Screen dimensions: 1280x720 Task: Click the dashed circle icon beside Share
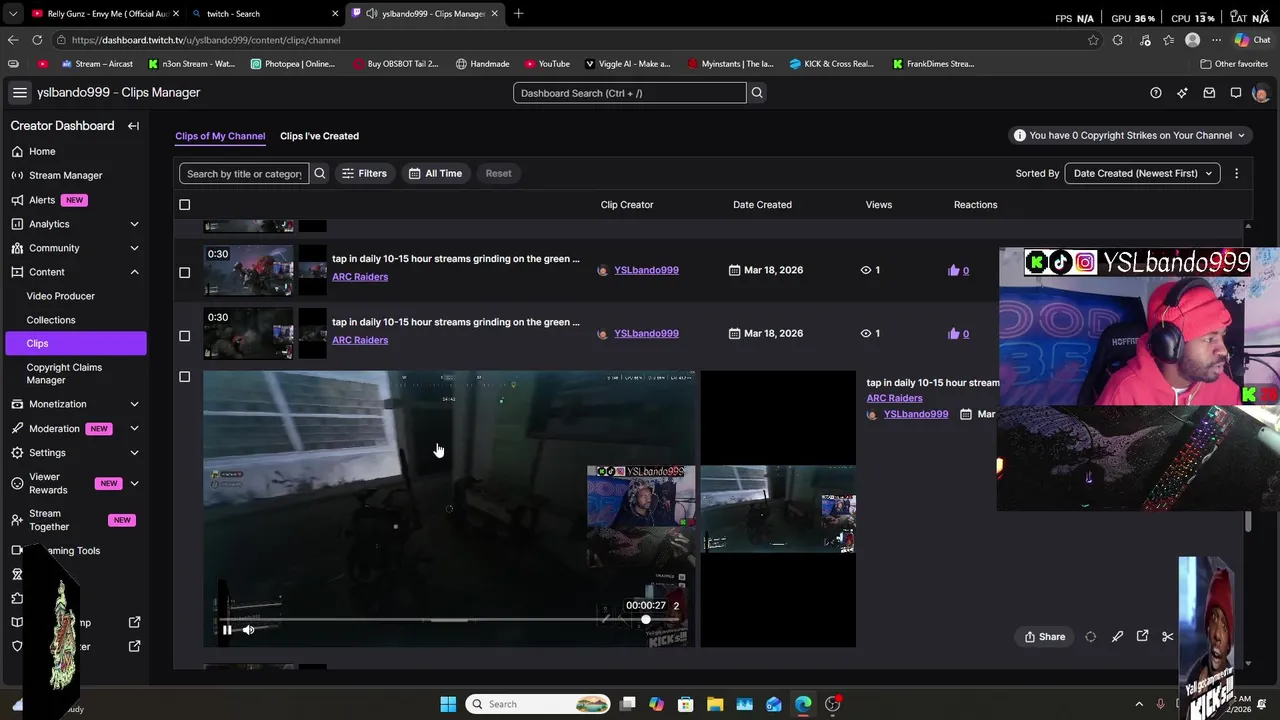[1090, 637]
